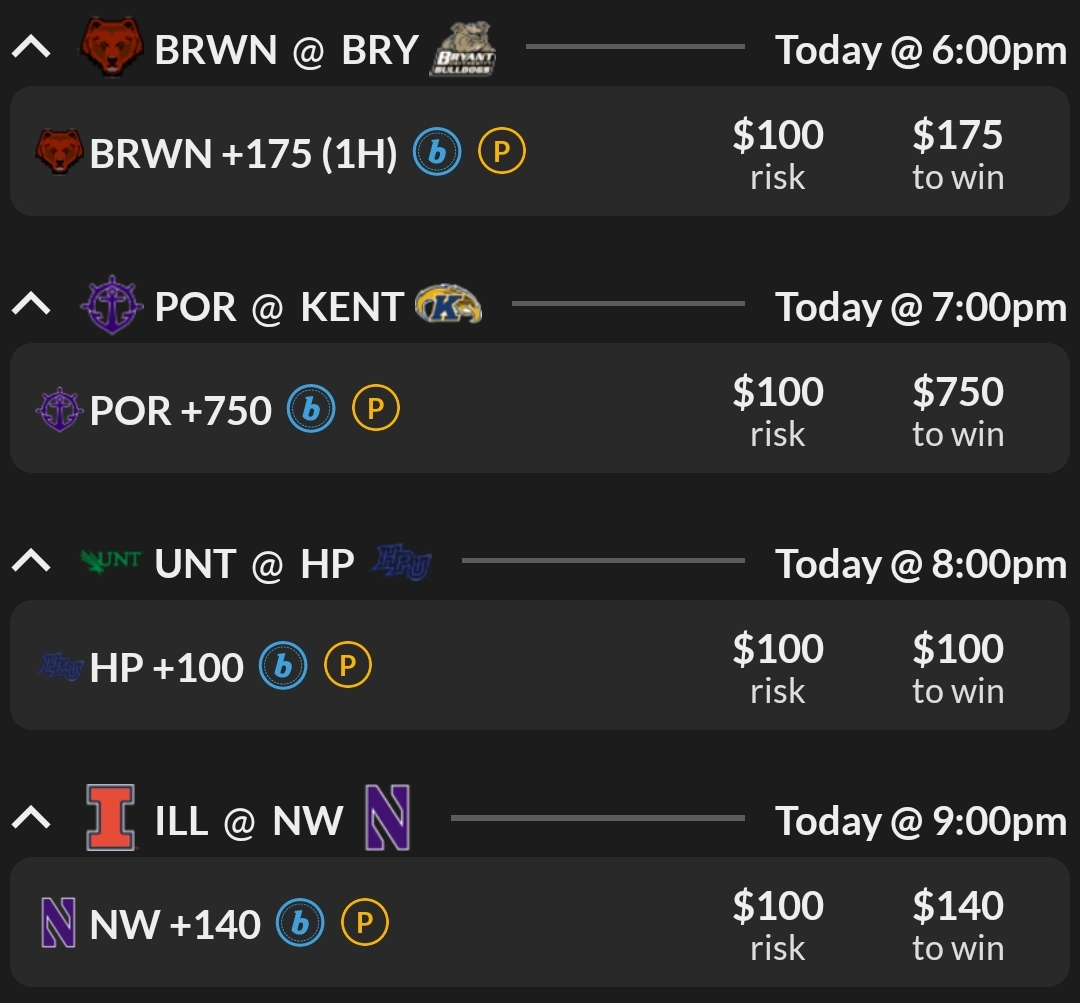Click the blue 'b' badge beside POR +750

click(x=311, y=409)
